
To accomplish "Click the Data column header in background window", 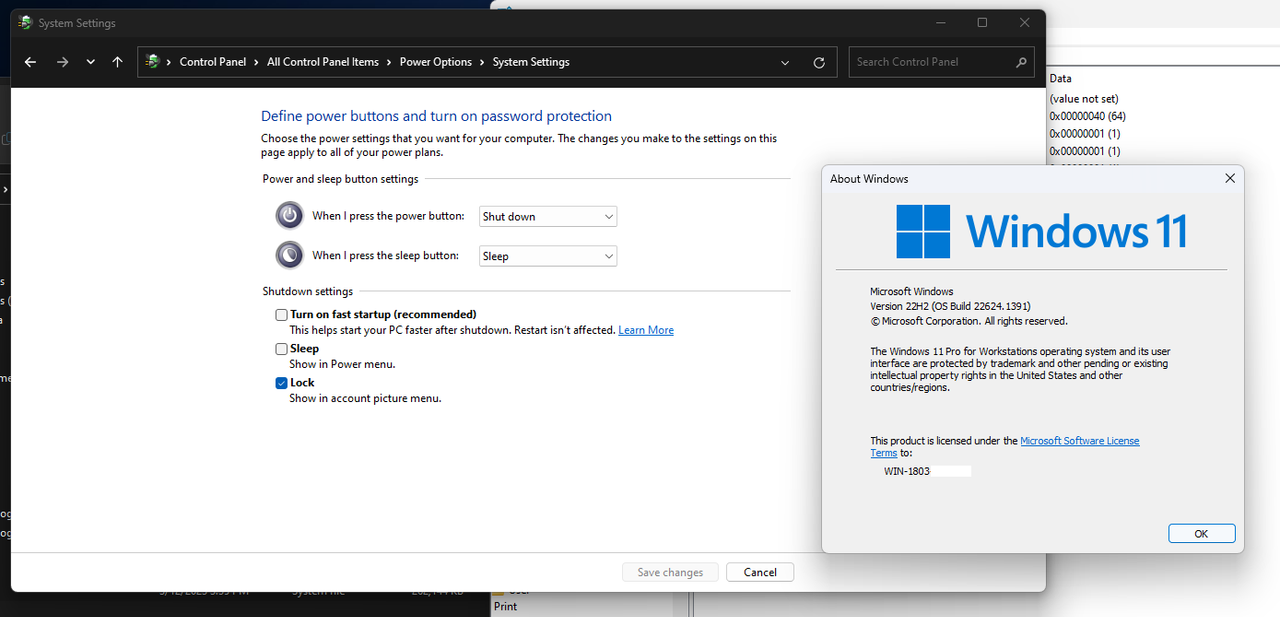I will 1061,78.
